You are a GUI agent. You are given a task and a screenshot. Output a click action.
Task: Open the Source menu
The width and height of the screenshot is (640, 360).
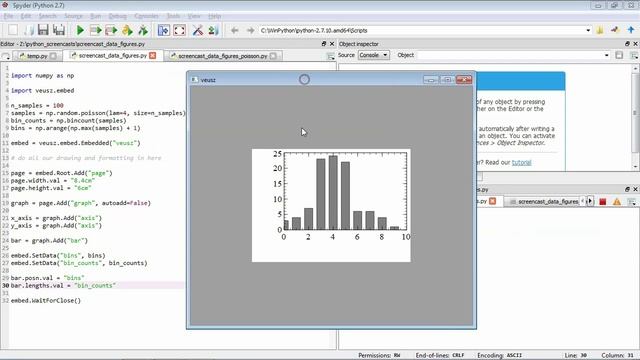[73, 16]
